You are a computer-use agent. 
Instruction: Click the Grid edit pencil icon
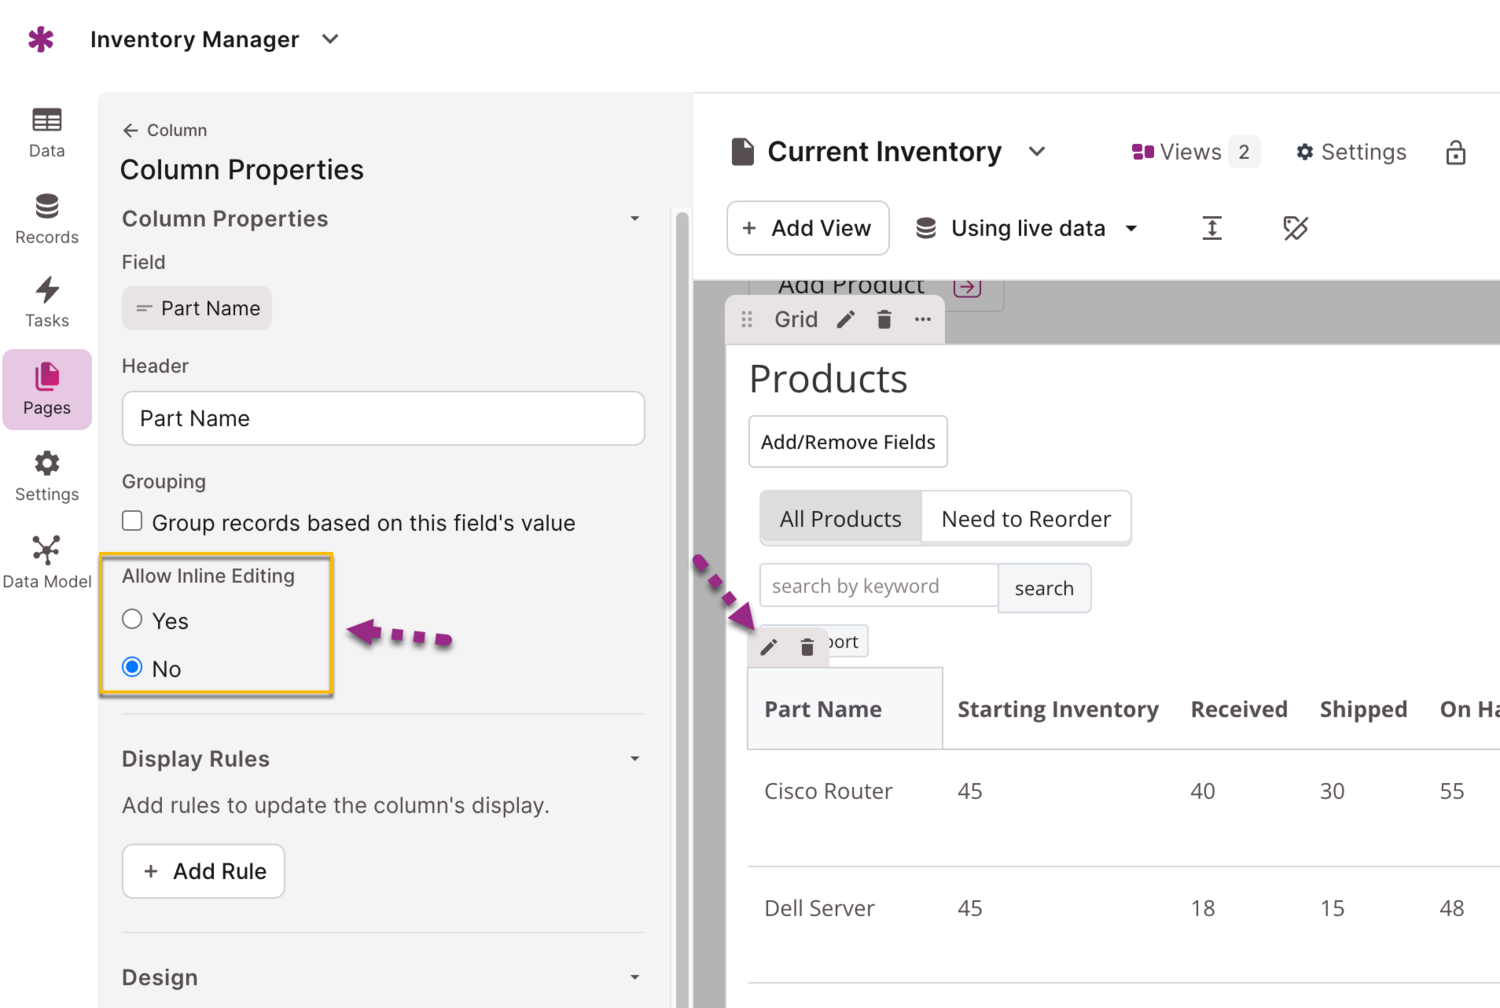point(846,320)
